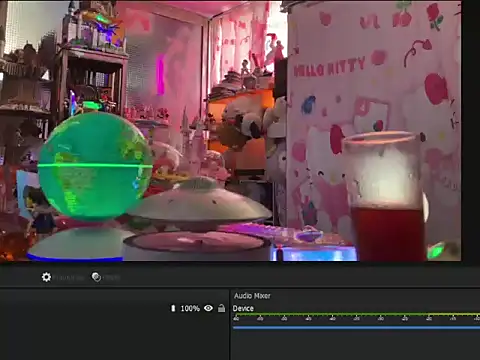
Task: Toggle the source visibility eye icon
Action: click(x=208, y=308)
